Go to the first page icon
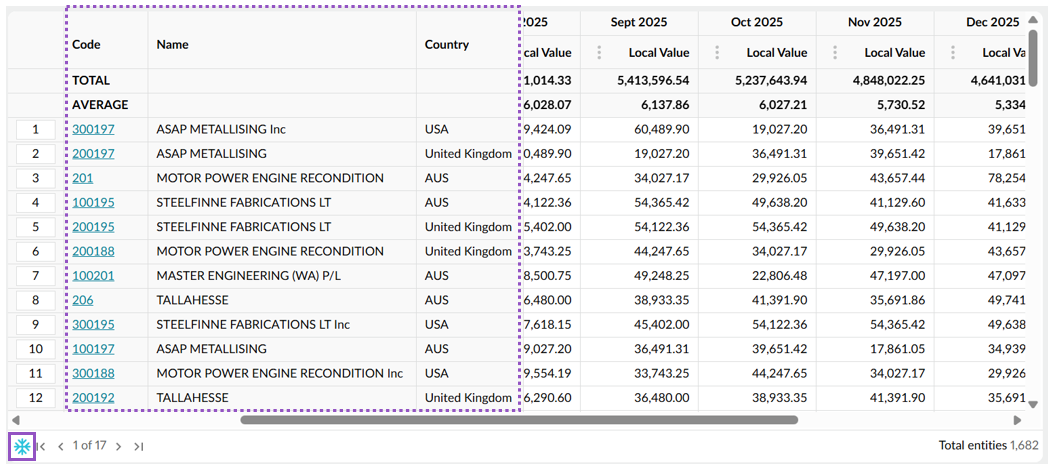The width and height of the screenshot is (1048, 464). pyautogui.click(x=41, y=447)
